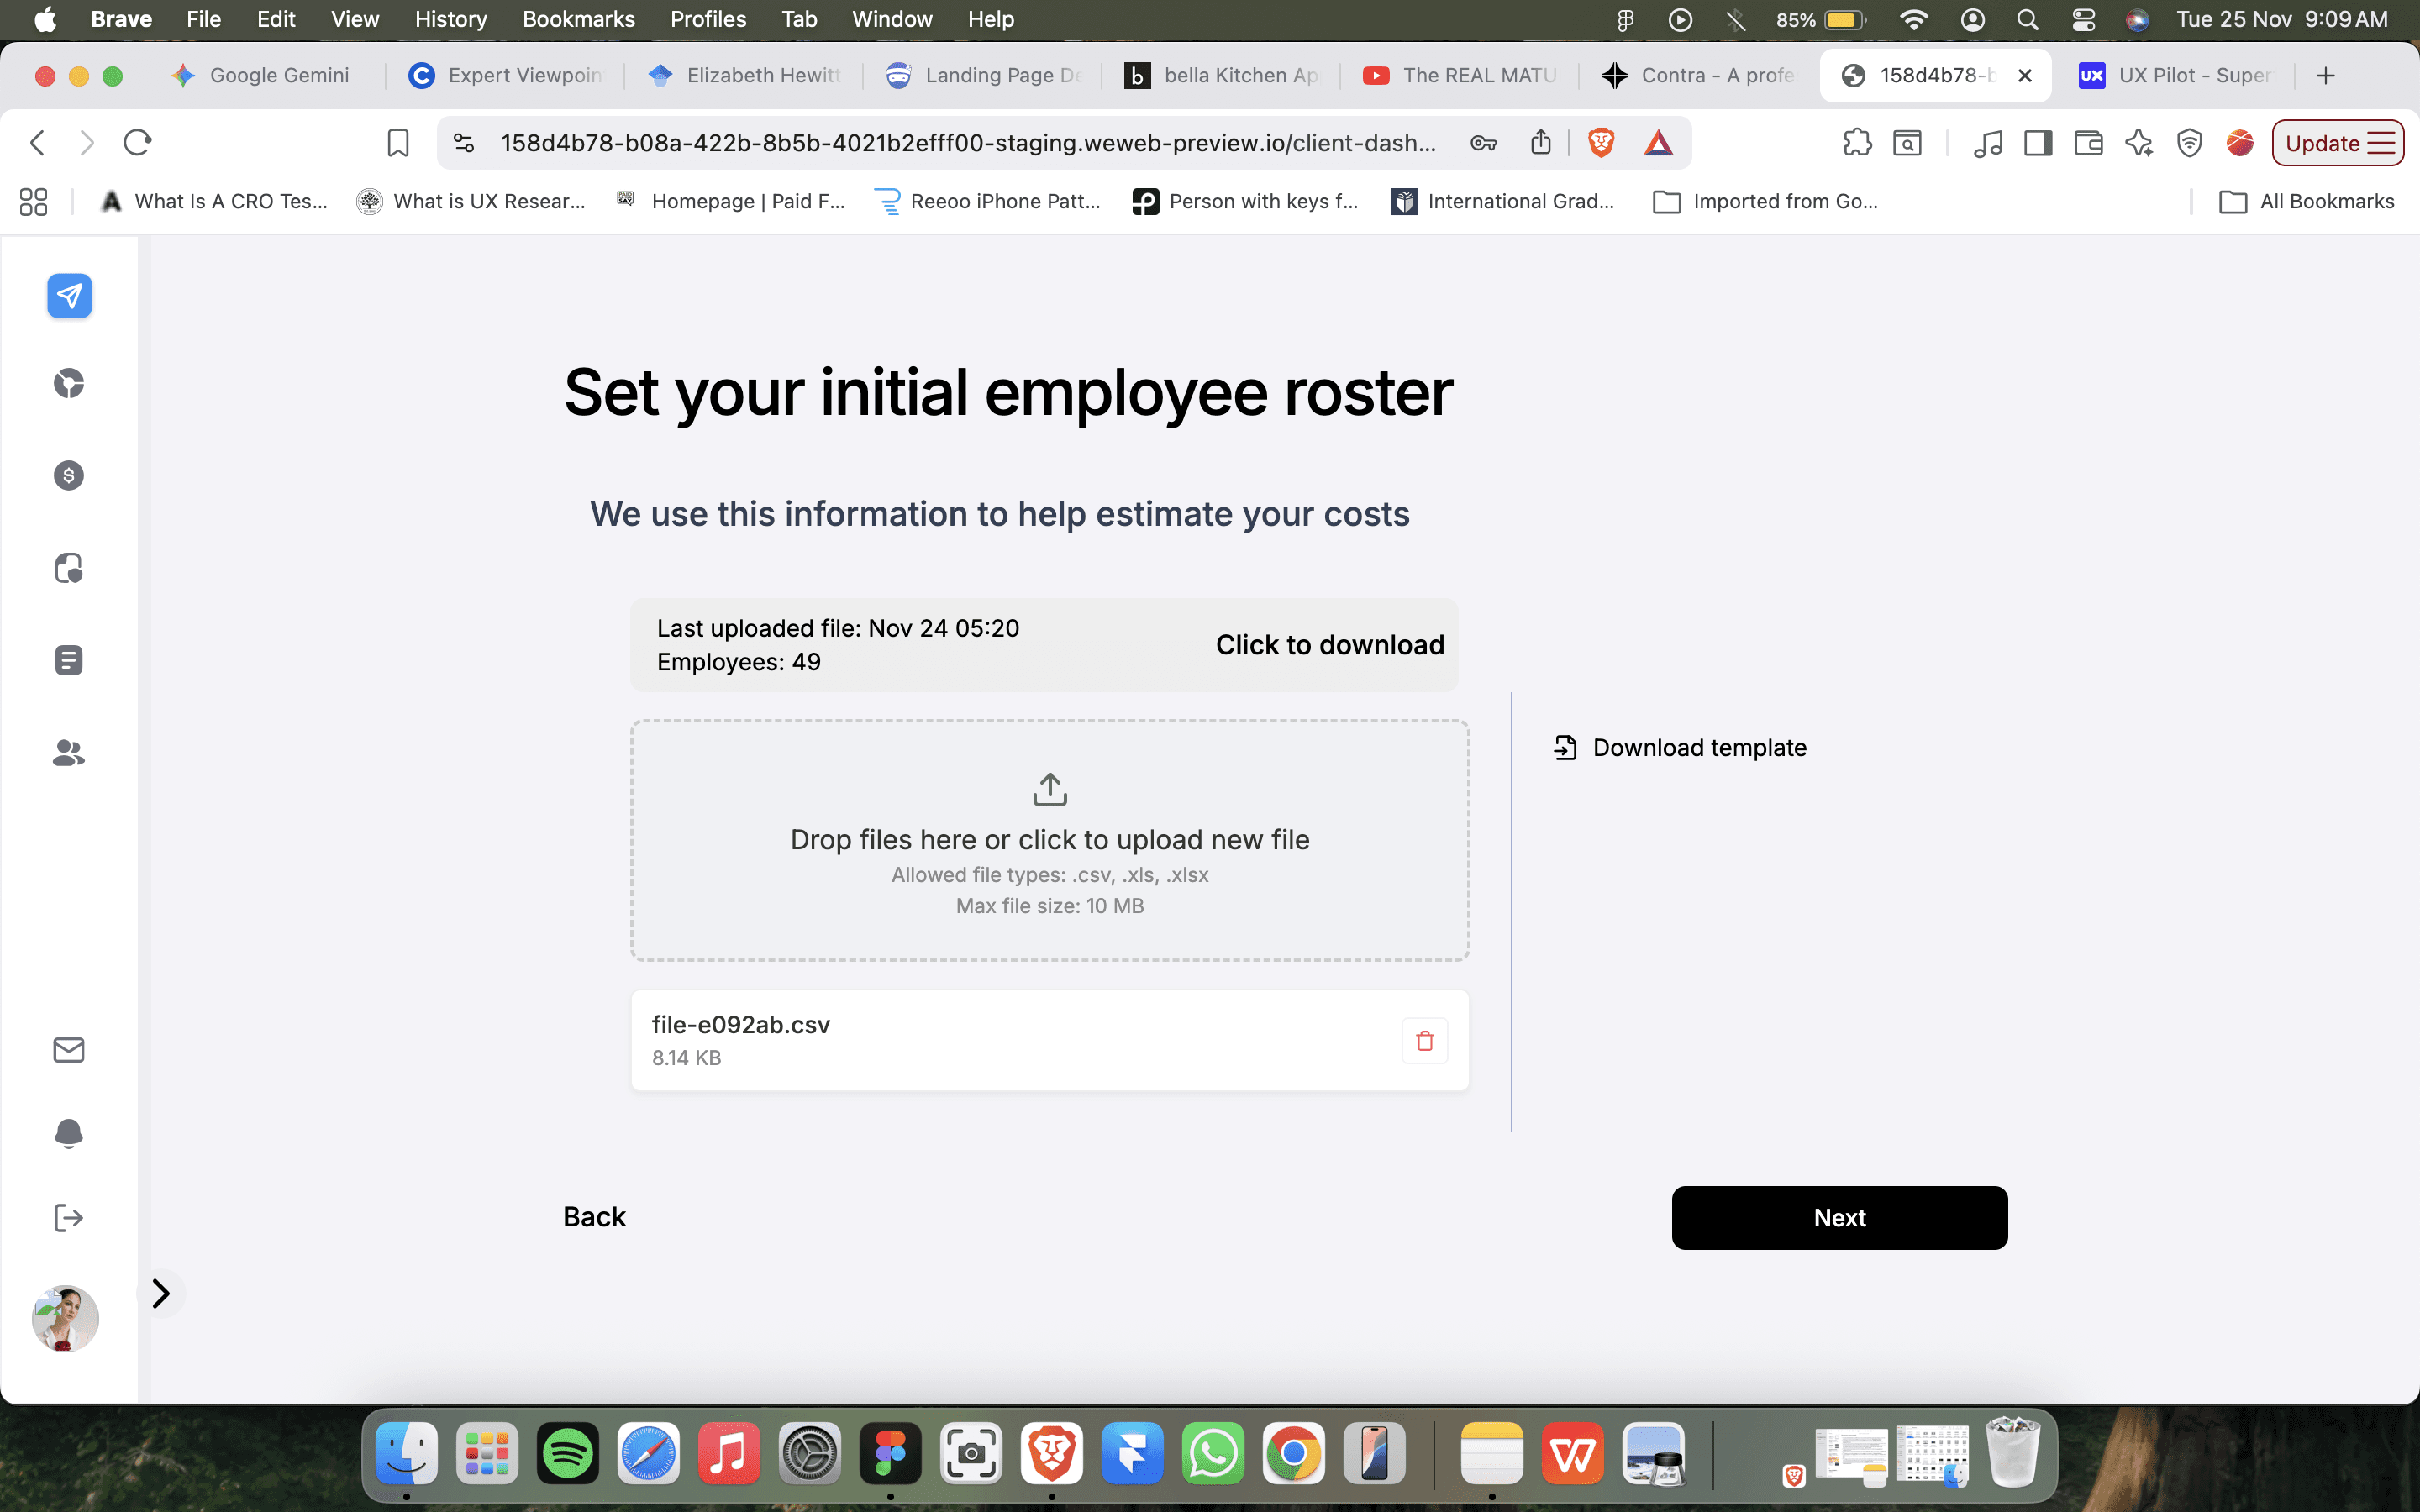The width and height of the screenshot is (2420, 1512).
Task: Expand the sidebar with the chevron arrow
Action: pos(161,1293)
